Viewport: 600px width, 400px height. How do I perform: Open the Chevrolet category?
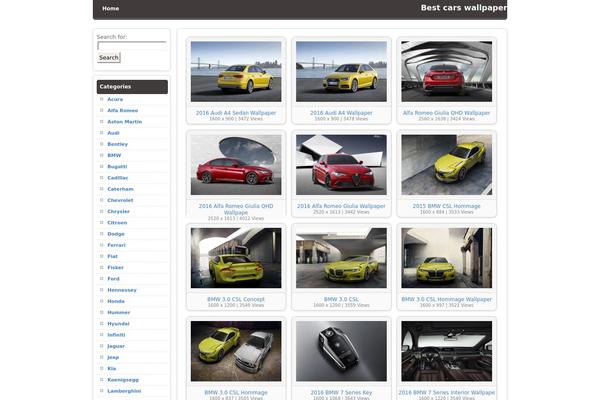click(x=120, y=200)
